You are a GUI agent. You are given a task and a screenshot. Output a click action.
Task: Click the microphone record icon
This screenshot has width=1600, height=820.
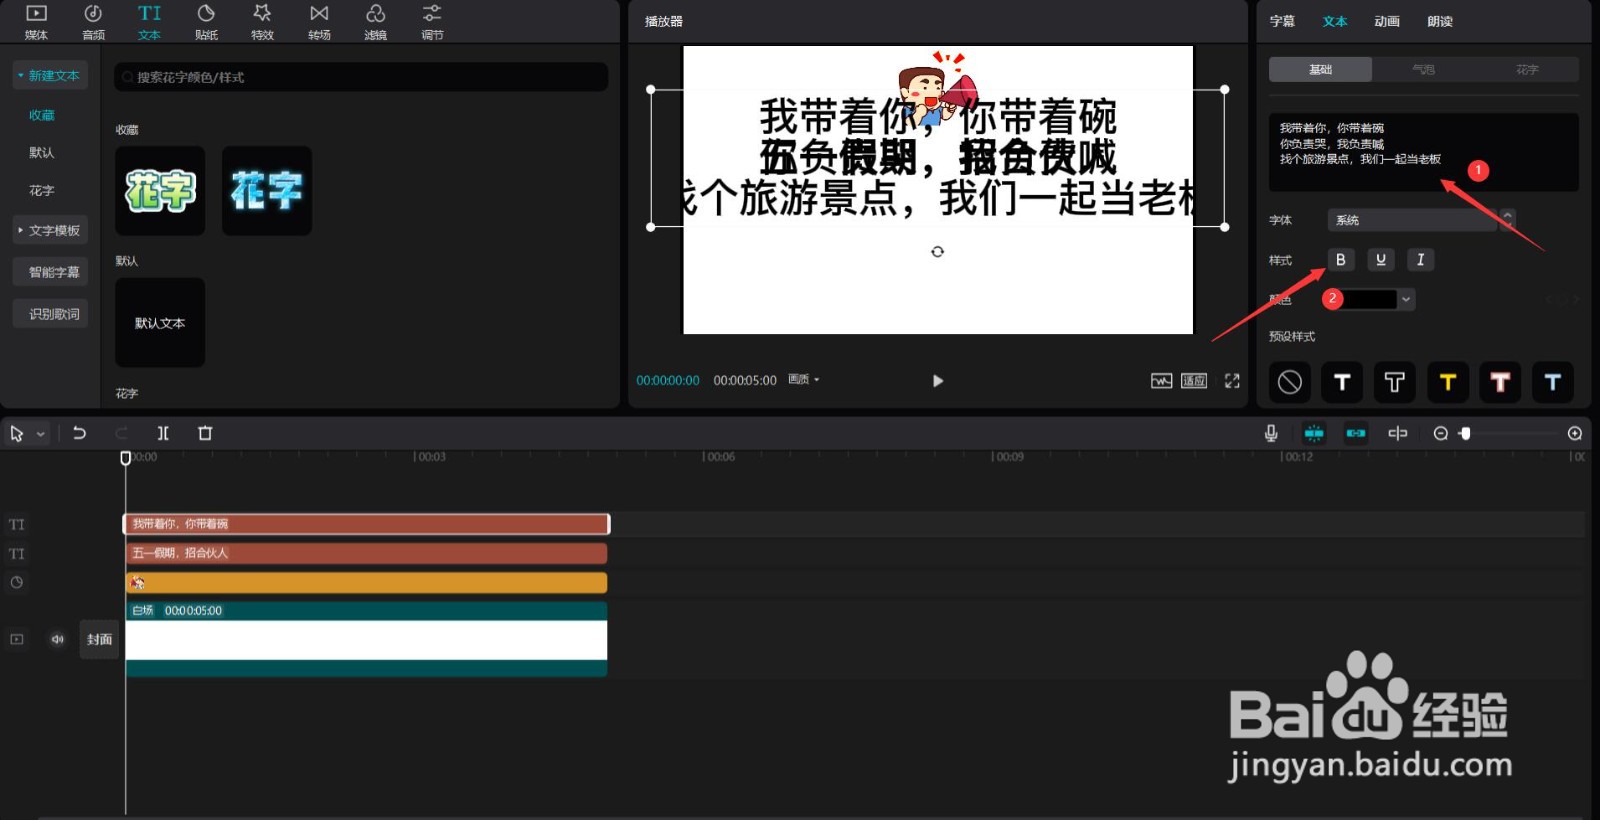[x=1271, y=433]
